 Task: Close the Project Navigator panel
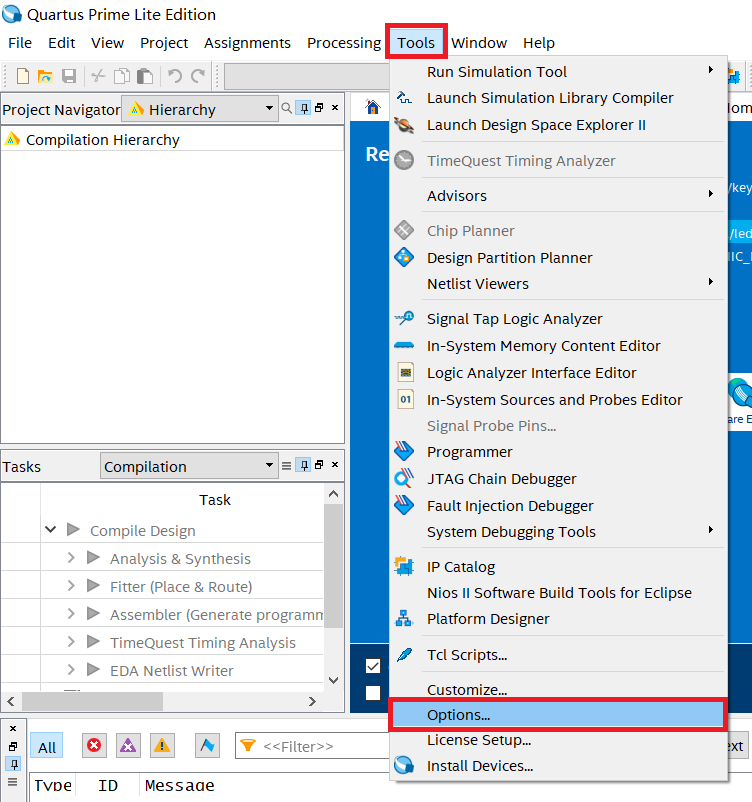tap(335, 107)
